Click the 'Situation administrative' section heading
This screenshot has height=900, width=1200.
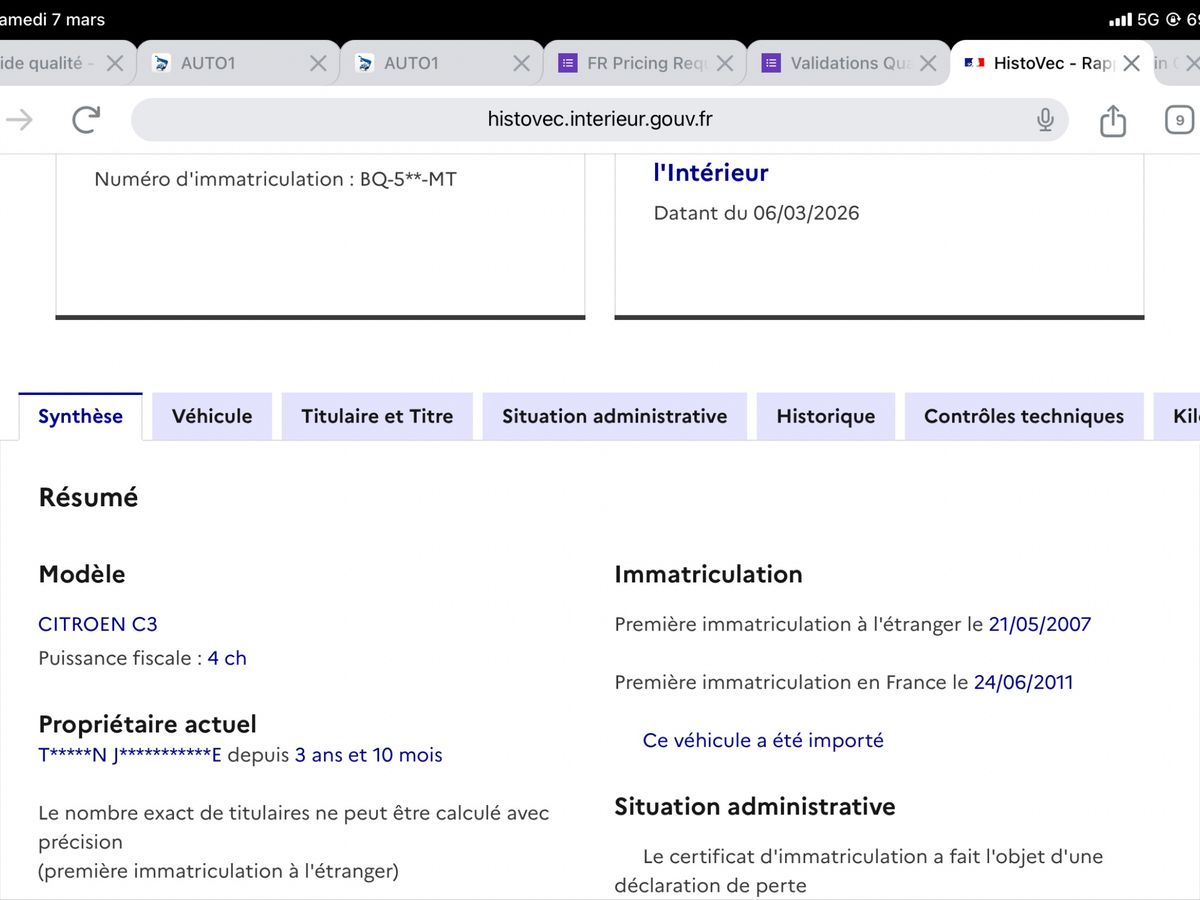(755, 806)
